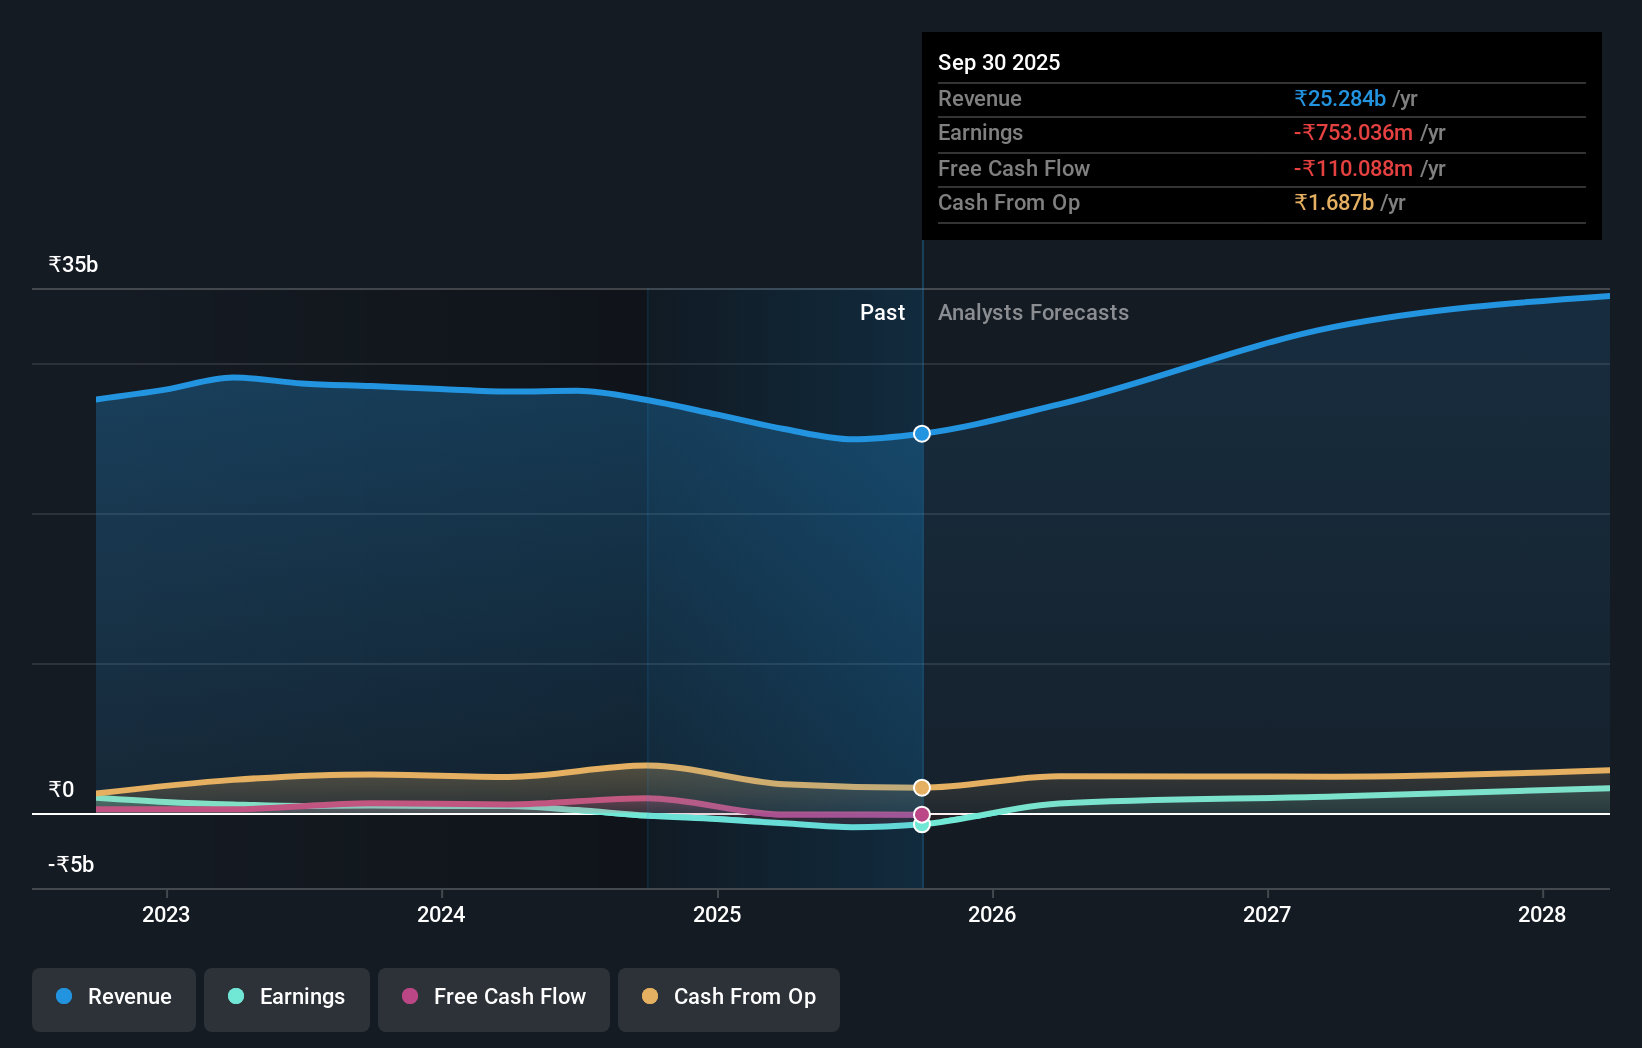This screenshot has width=1642, height=1048.
Task: Click the teal Earnings legend dot
Action: click(x=234, y=997)
